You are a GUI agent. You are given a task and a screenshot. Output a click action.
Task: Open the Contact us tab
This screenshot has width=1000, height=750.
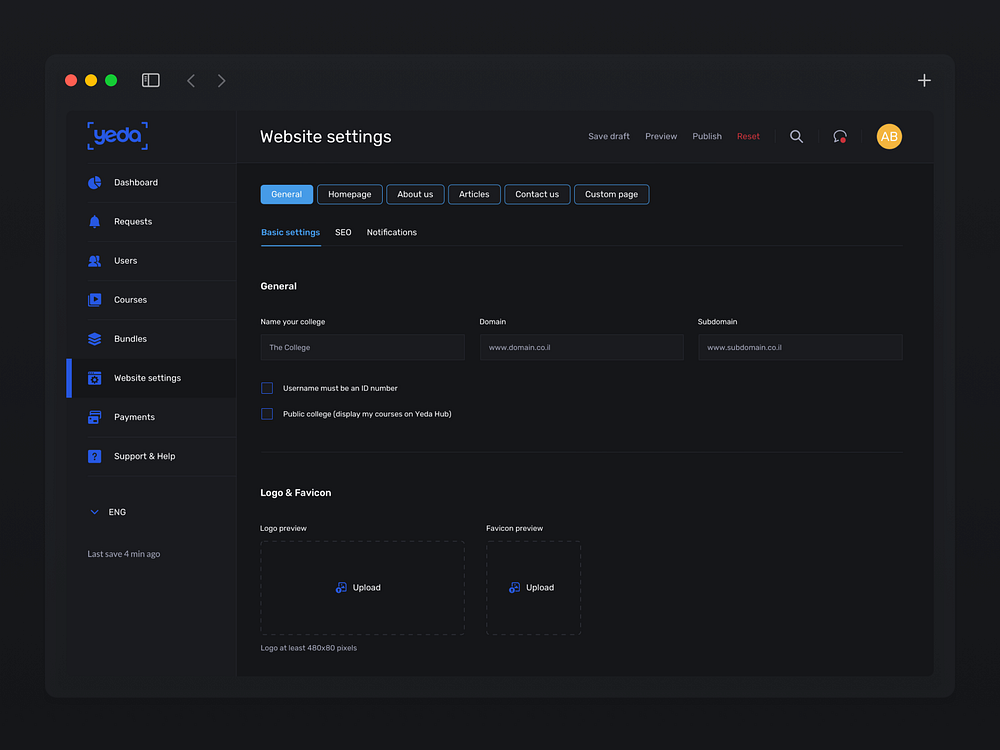(x=537, y=194)
